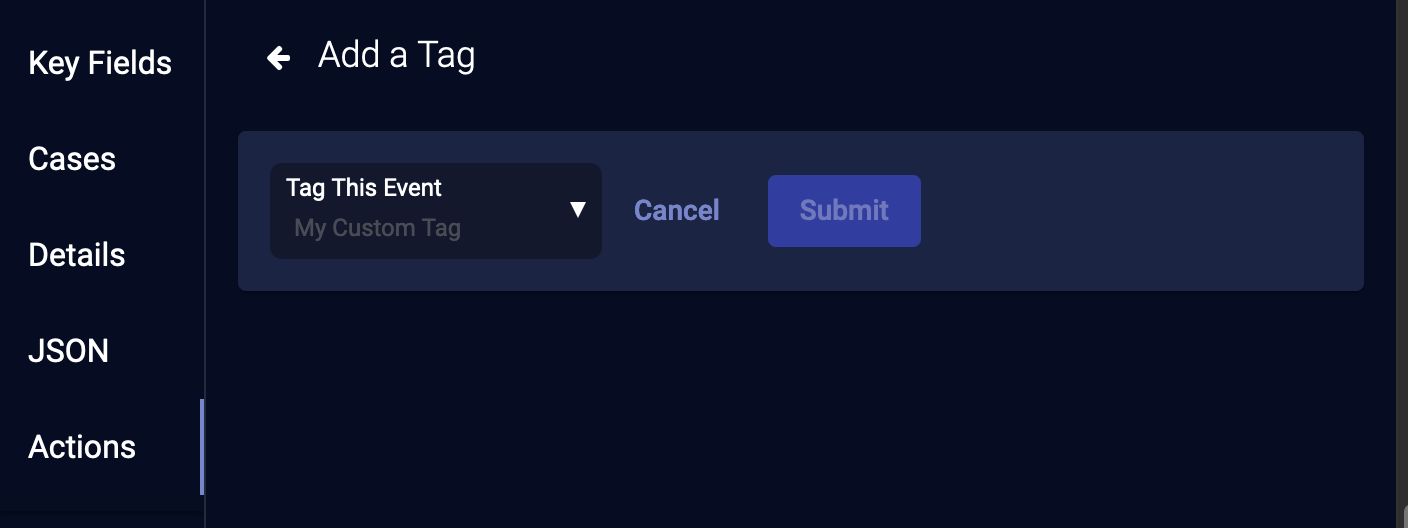This screenshot has width=1408, height=528.
Task: Focus the My Custom Tag placeholder field
Action: (378, 229)
